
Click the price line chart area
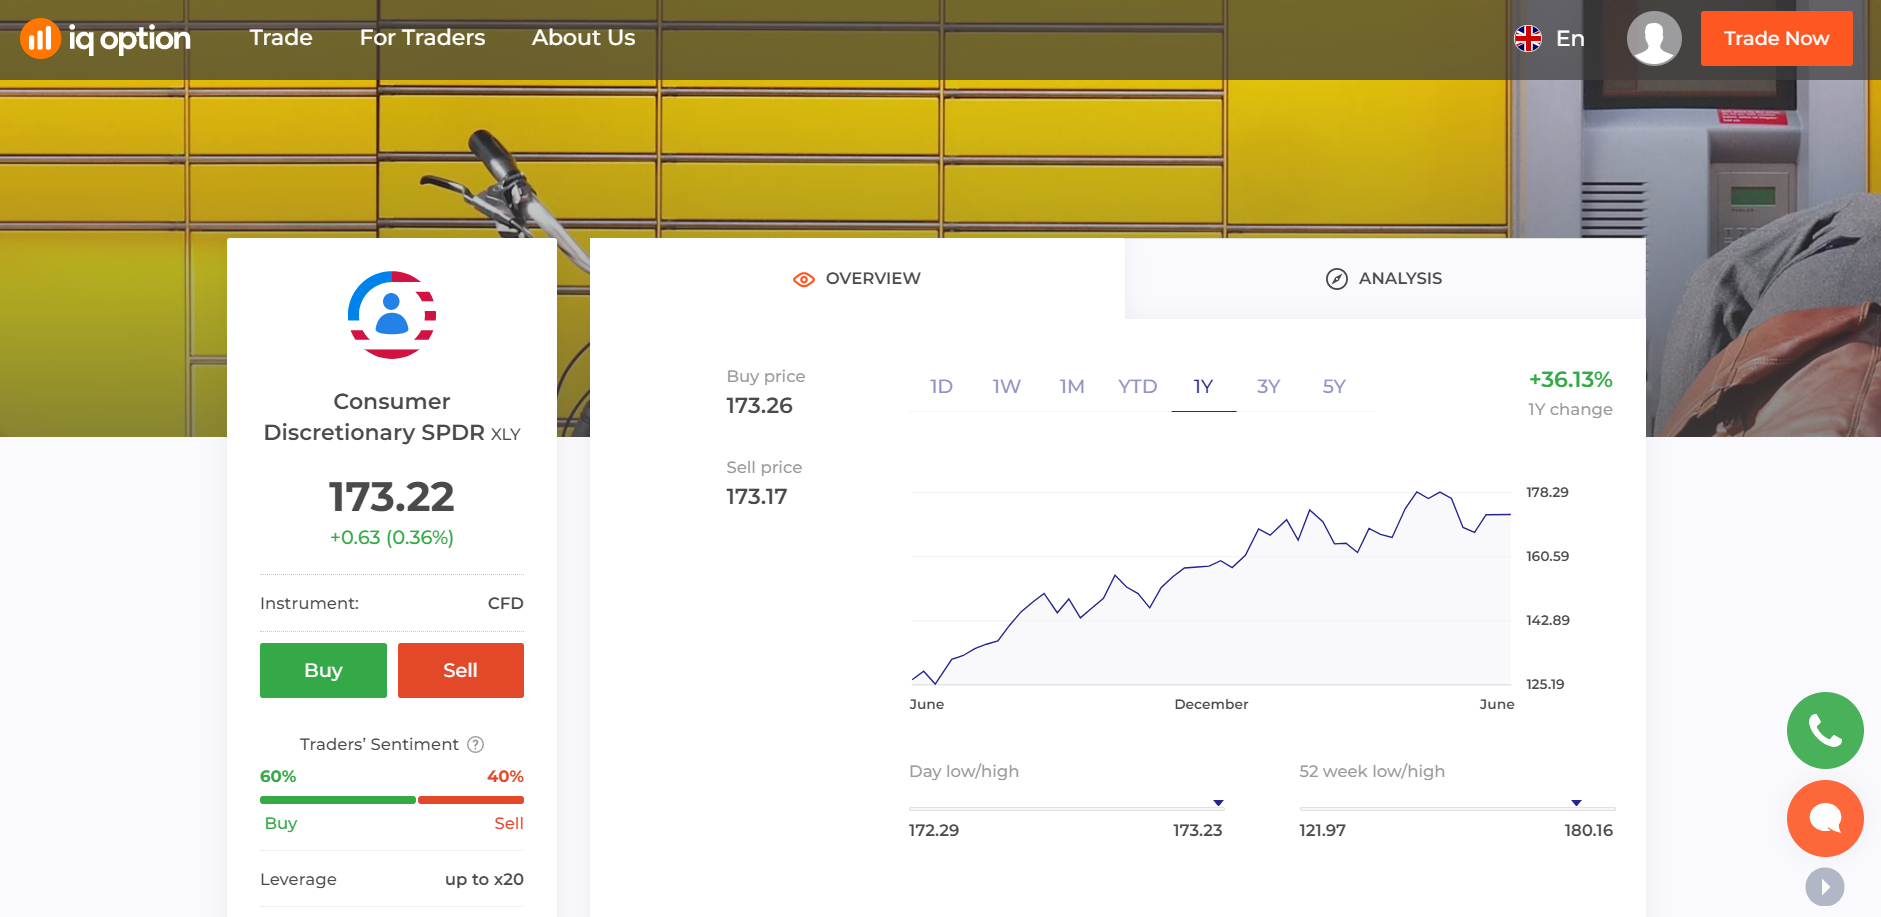(x=1210, y=588)
